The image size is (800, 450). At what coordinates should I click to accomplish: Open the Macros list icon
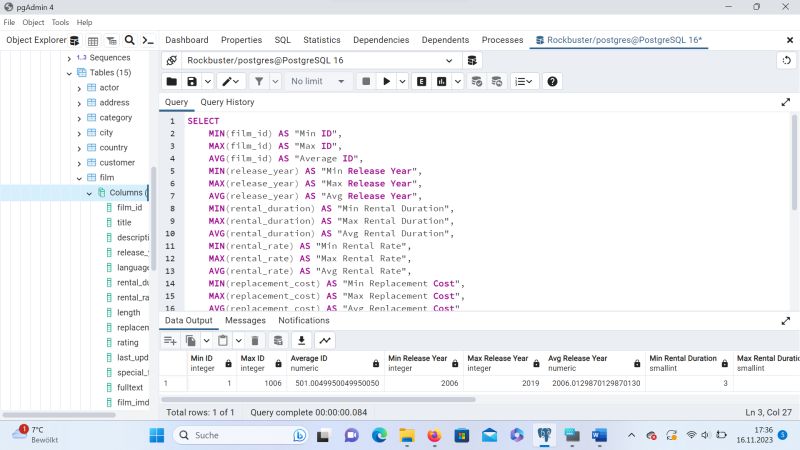[523, 81]
